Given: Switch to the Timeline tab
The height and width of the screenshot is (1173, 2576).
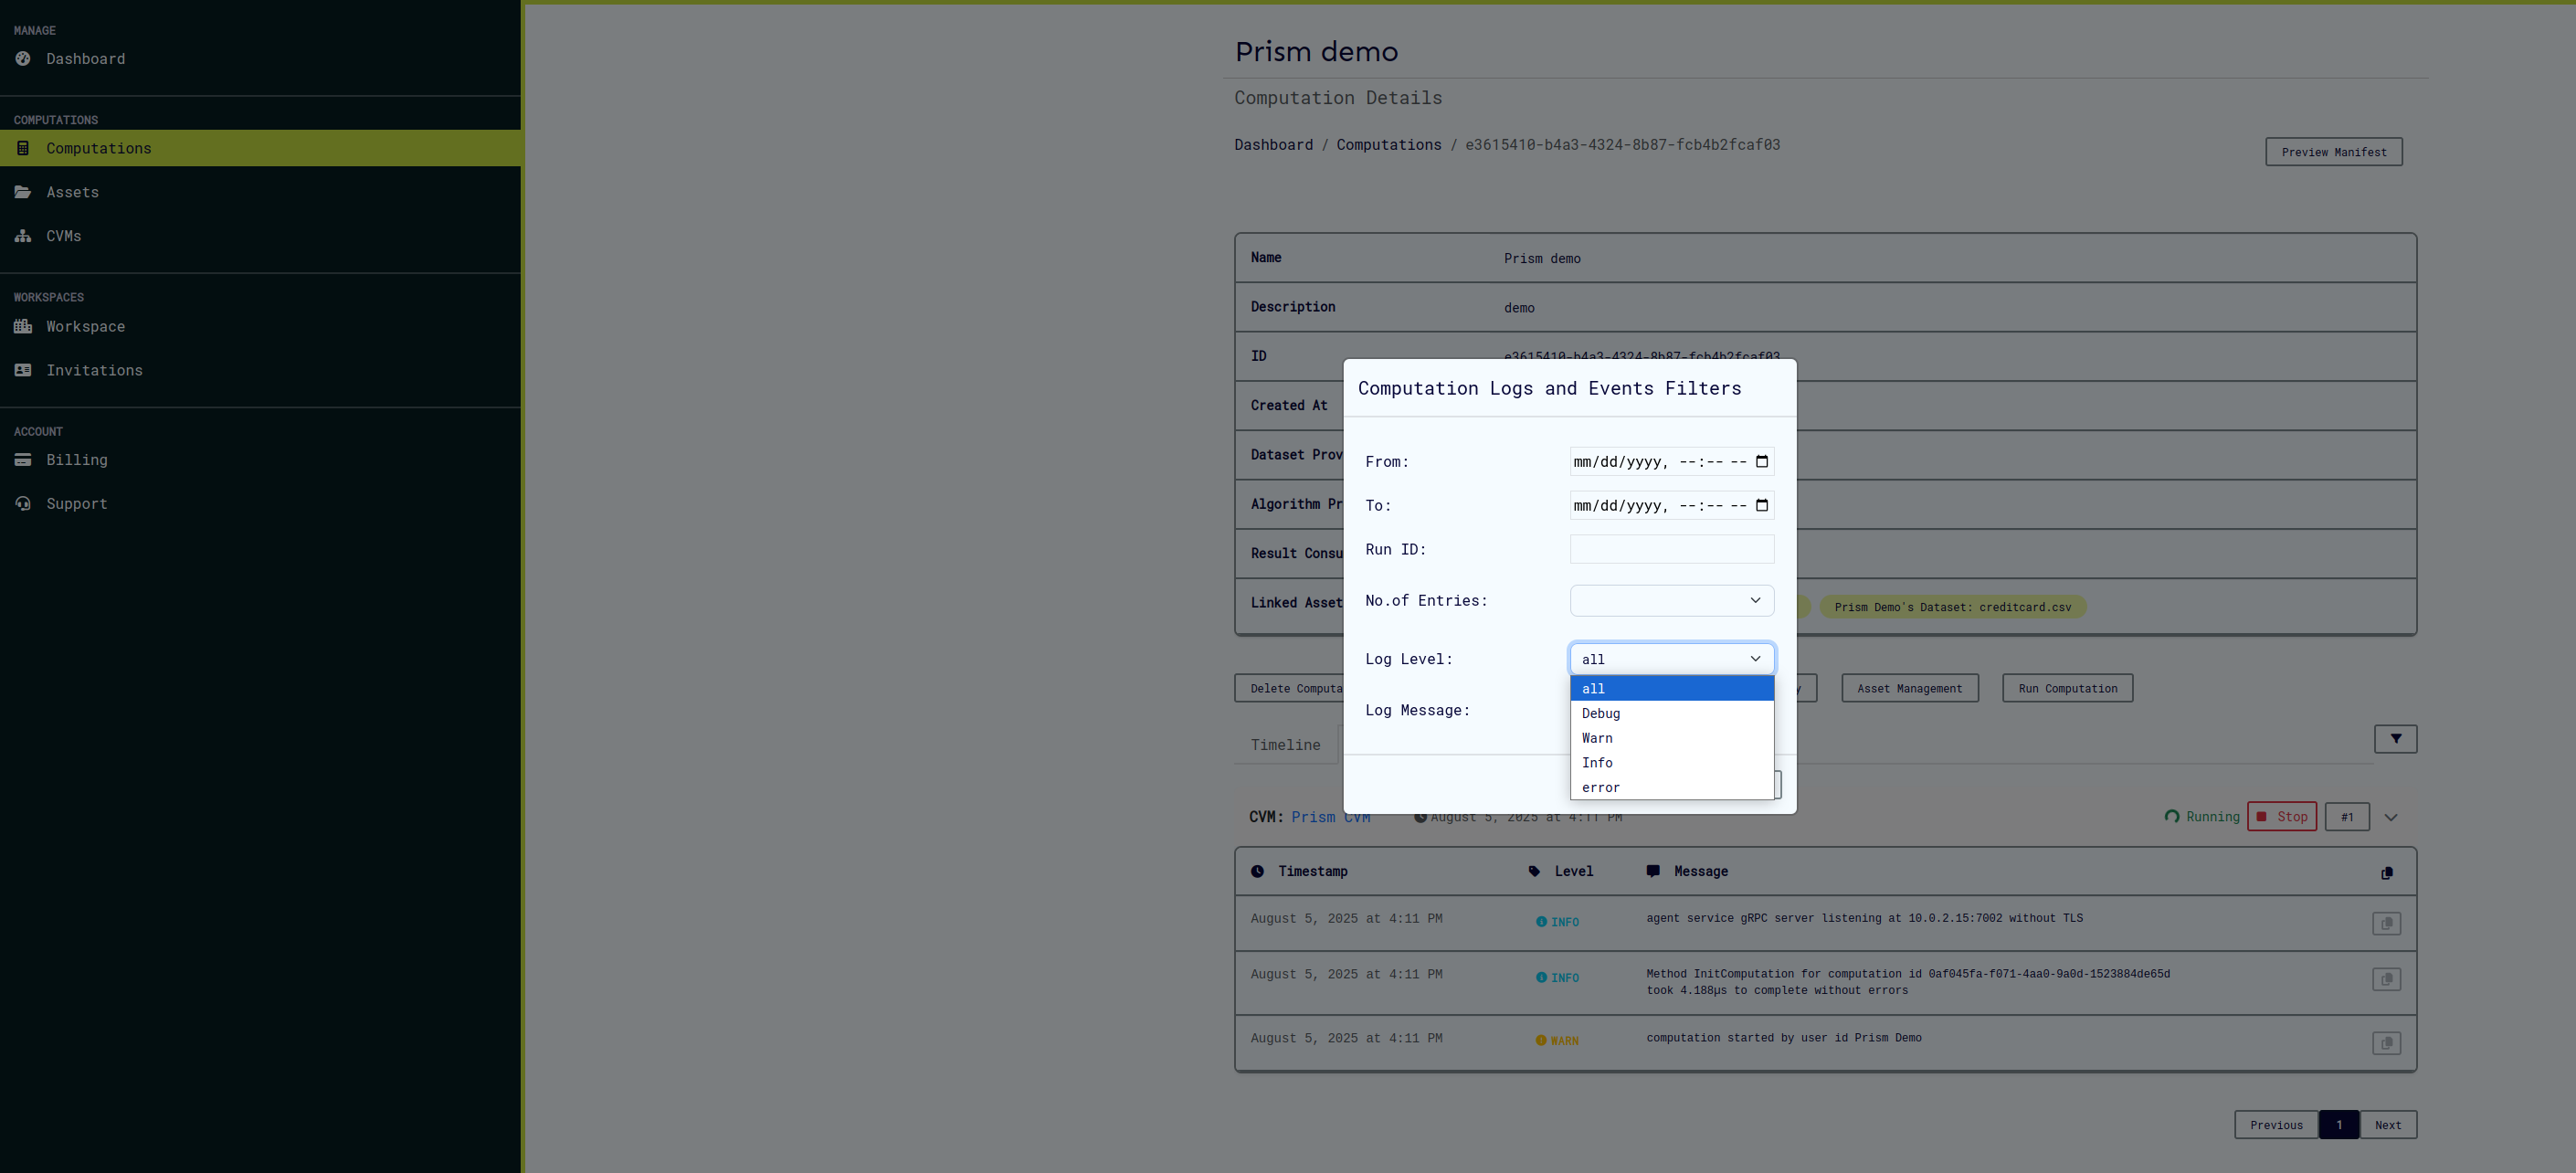Looking at the screenshot, I should point(1285,745).
